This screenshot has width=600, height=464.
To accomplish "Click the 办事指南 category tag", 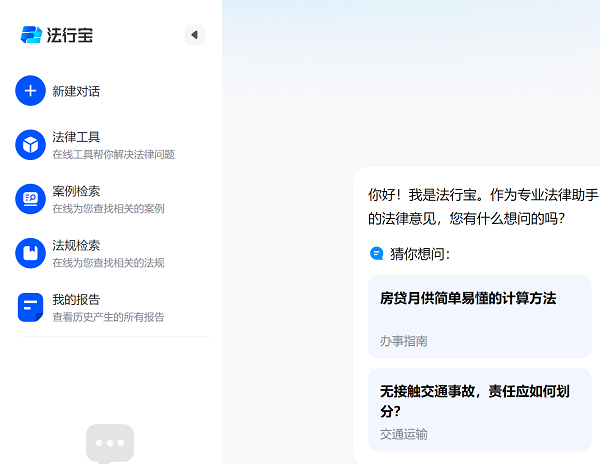I will pyautogui.click(x=404, y=341).
